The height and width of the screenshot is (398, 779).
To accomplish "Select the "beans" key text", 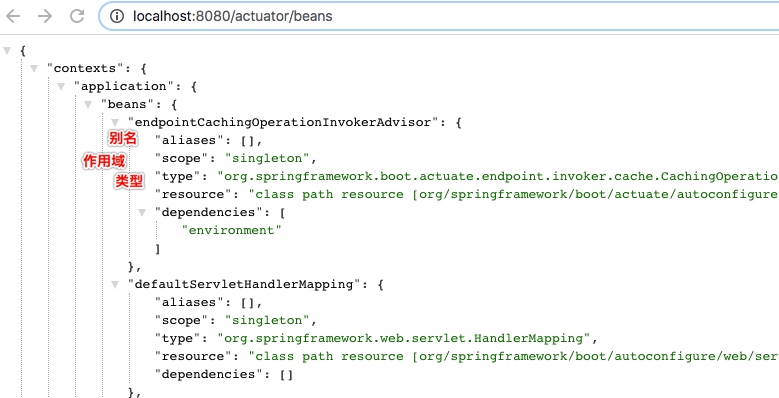I will coord(126,104).
